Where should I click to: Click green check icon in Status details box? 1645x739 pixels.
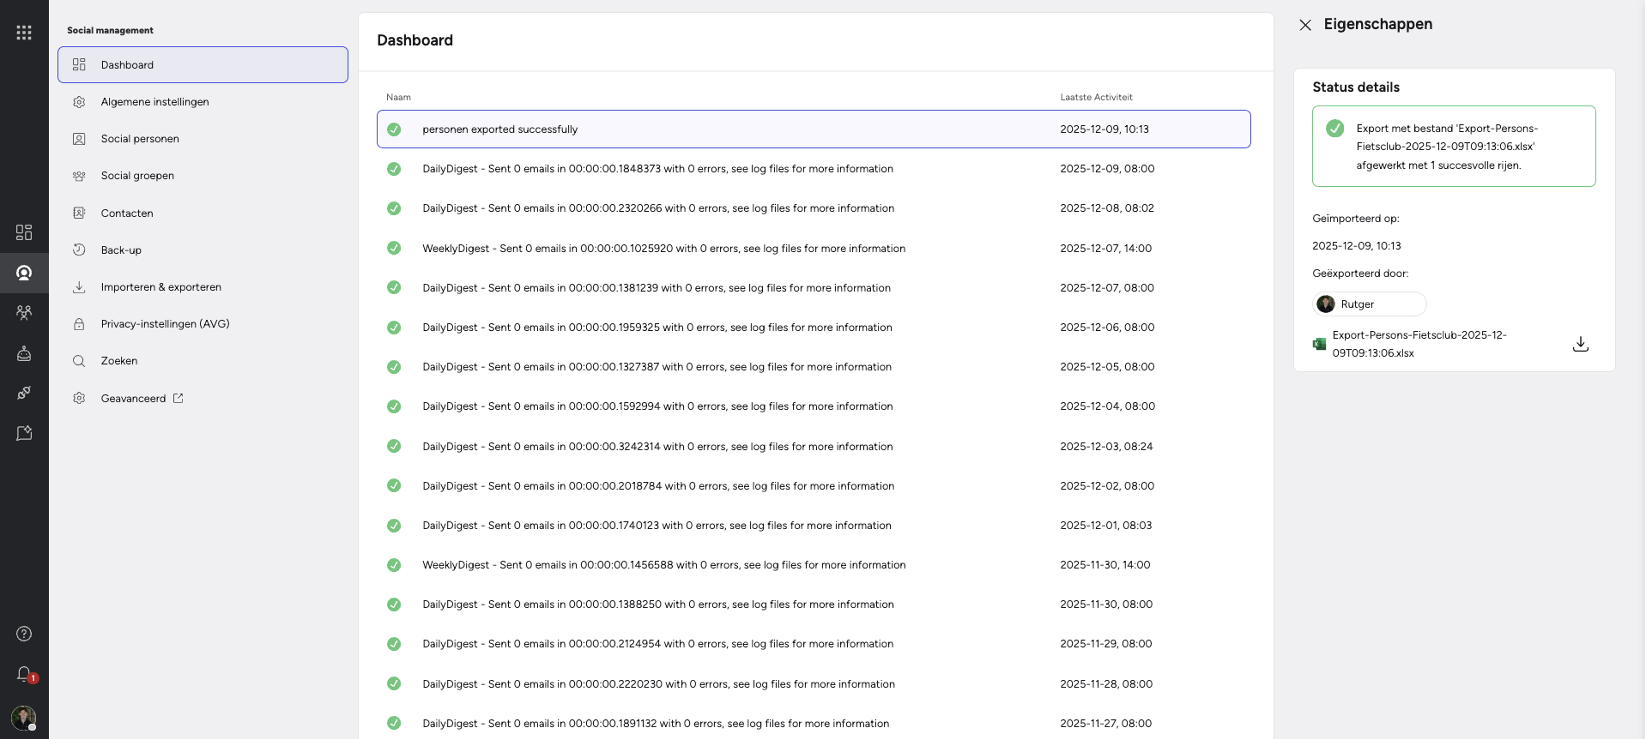pyautogui.click(x=1335, y=128)
